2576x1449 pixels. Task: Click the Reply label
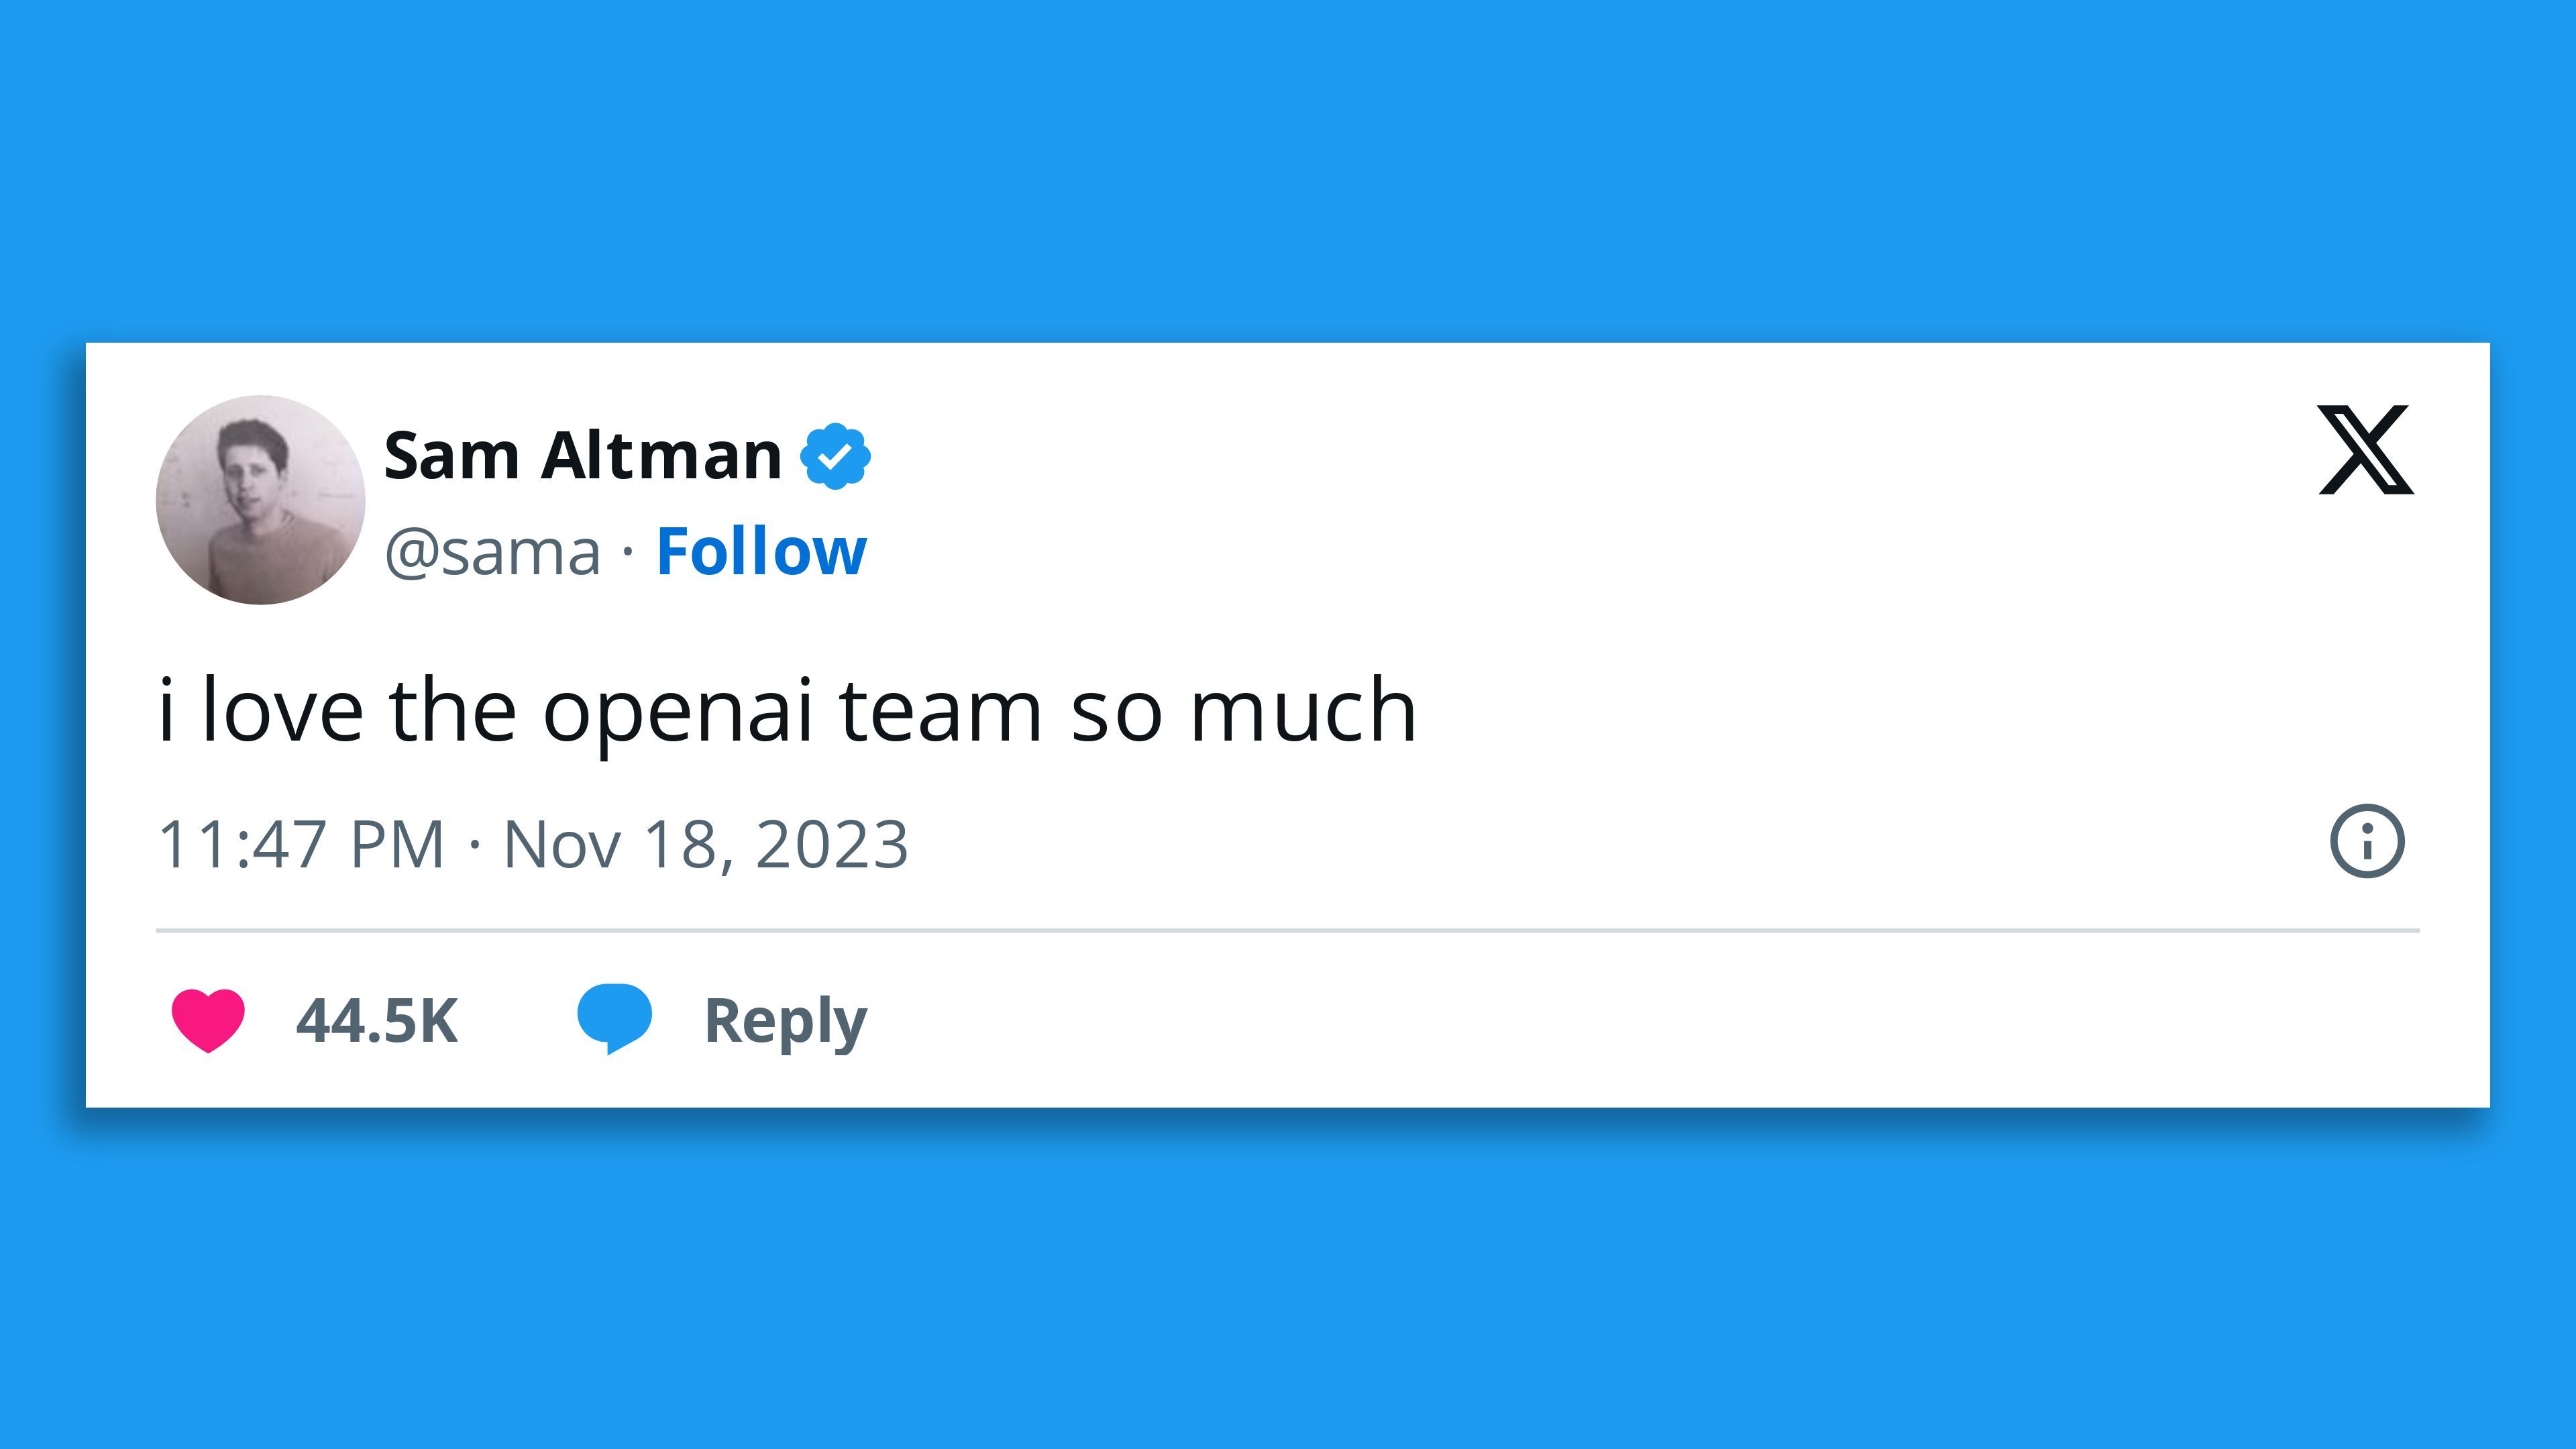pos(785,1021)
